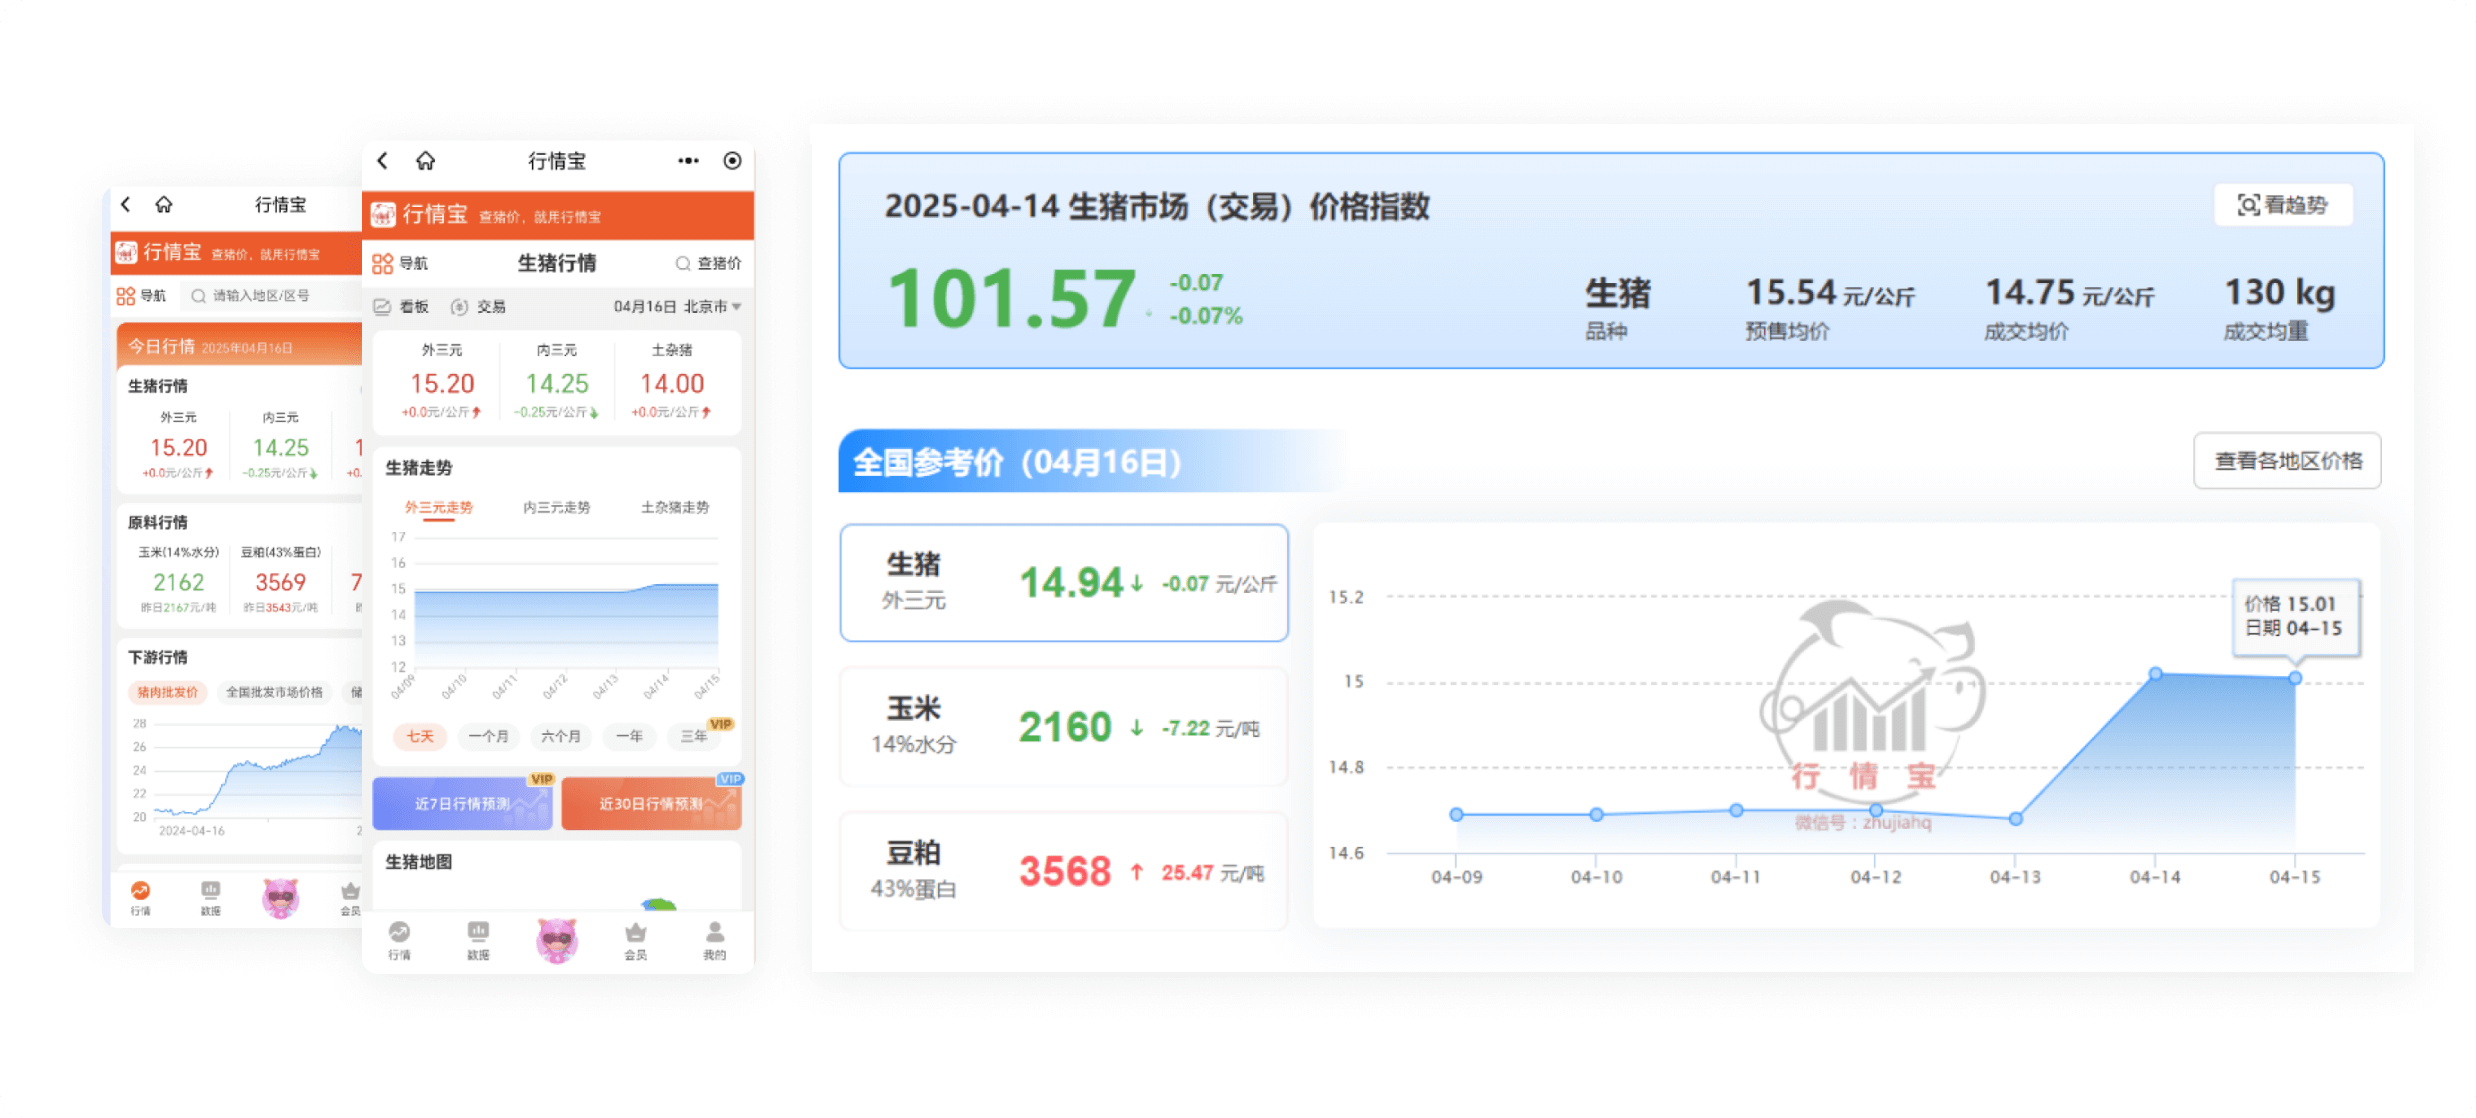The height and width of the screenshot is (1118, 2476).
Task: Switch to 内三元走势 tab
Action: point(556,508)
